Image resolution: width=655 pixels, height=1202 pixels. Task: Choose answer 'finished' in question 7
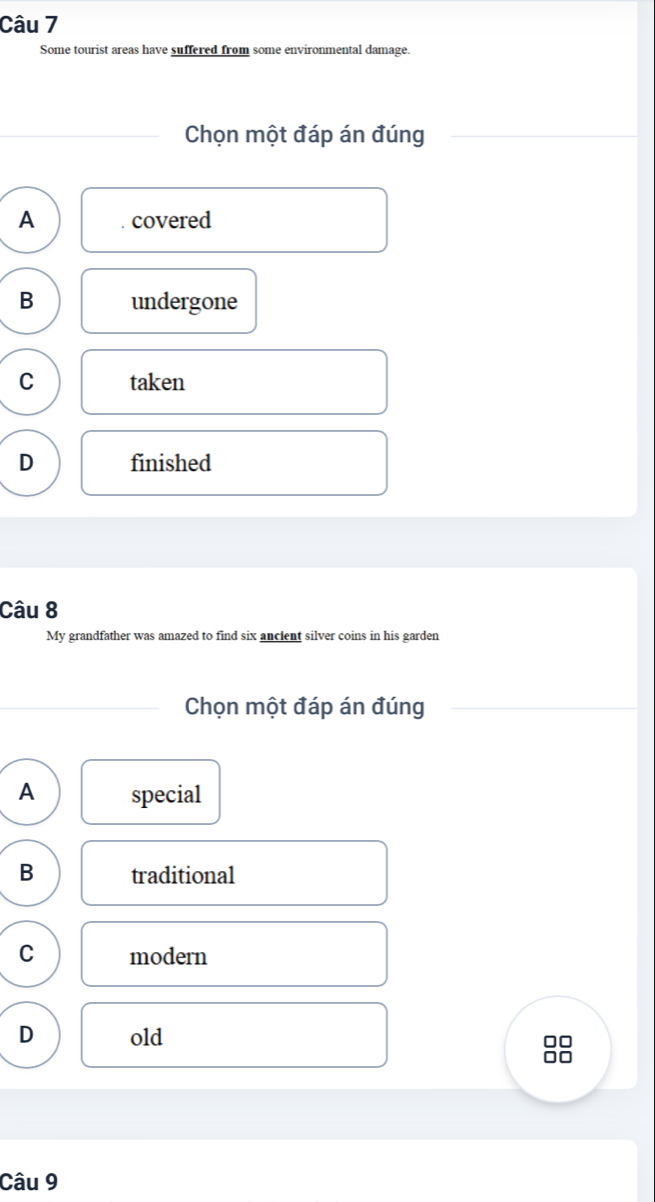coord(234,463)
